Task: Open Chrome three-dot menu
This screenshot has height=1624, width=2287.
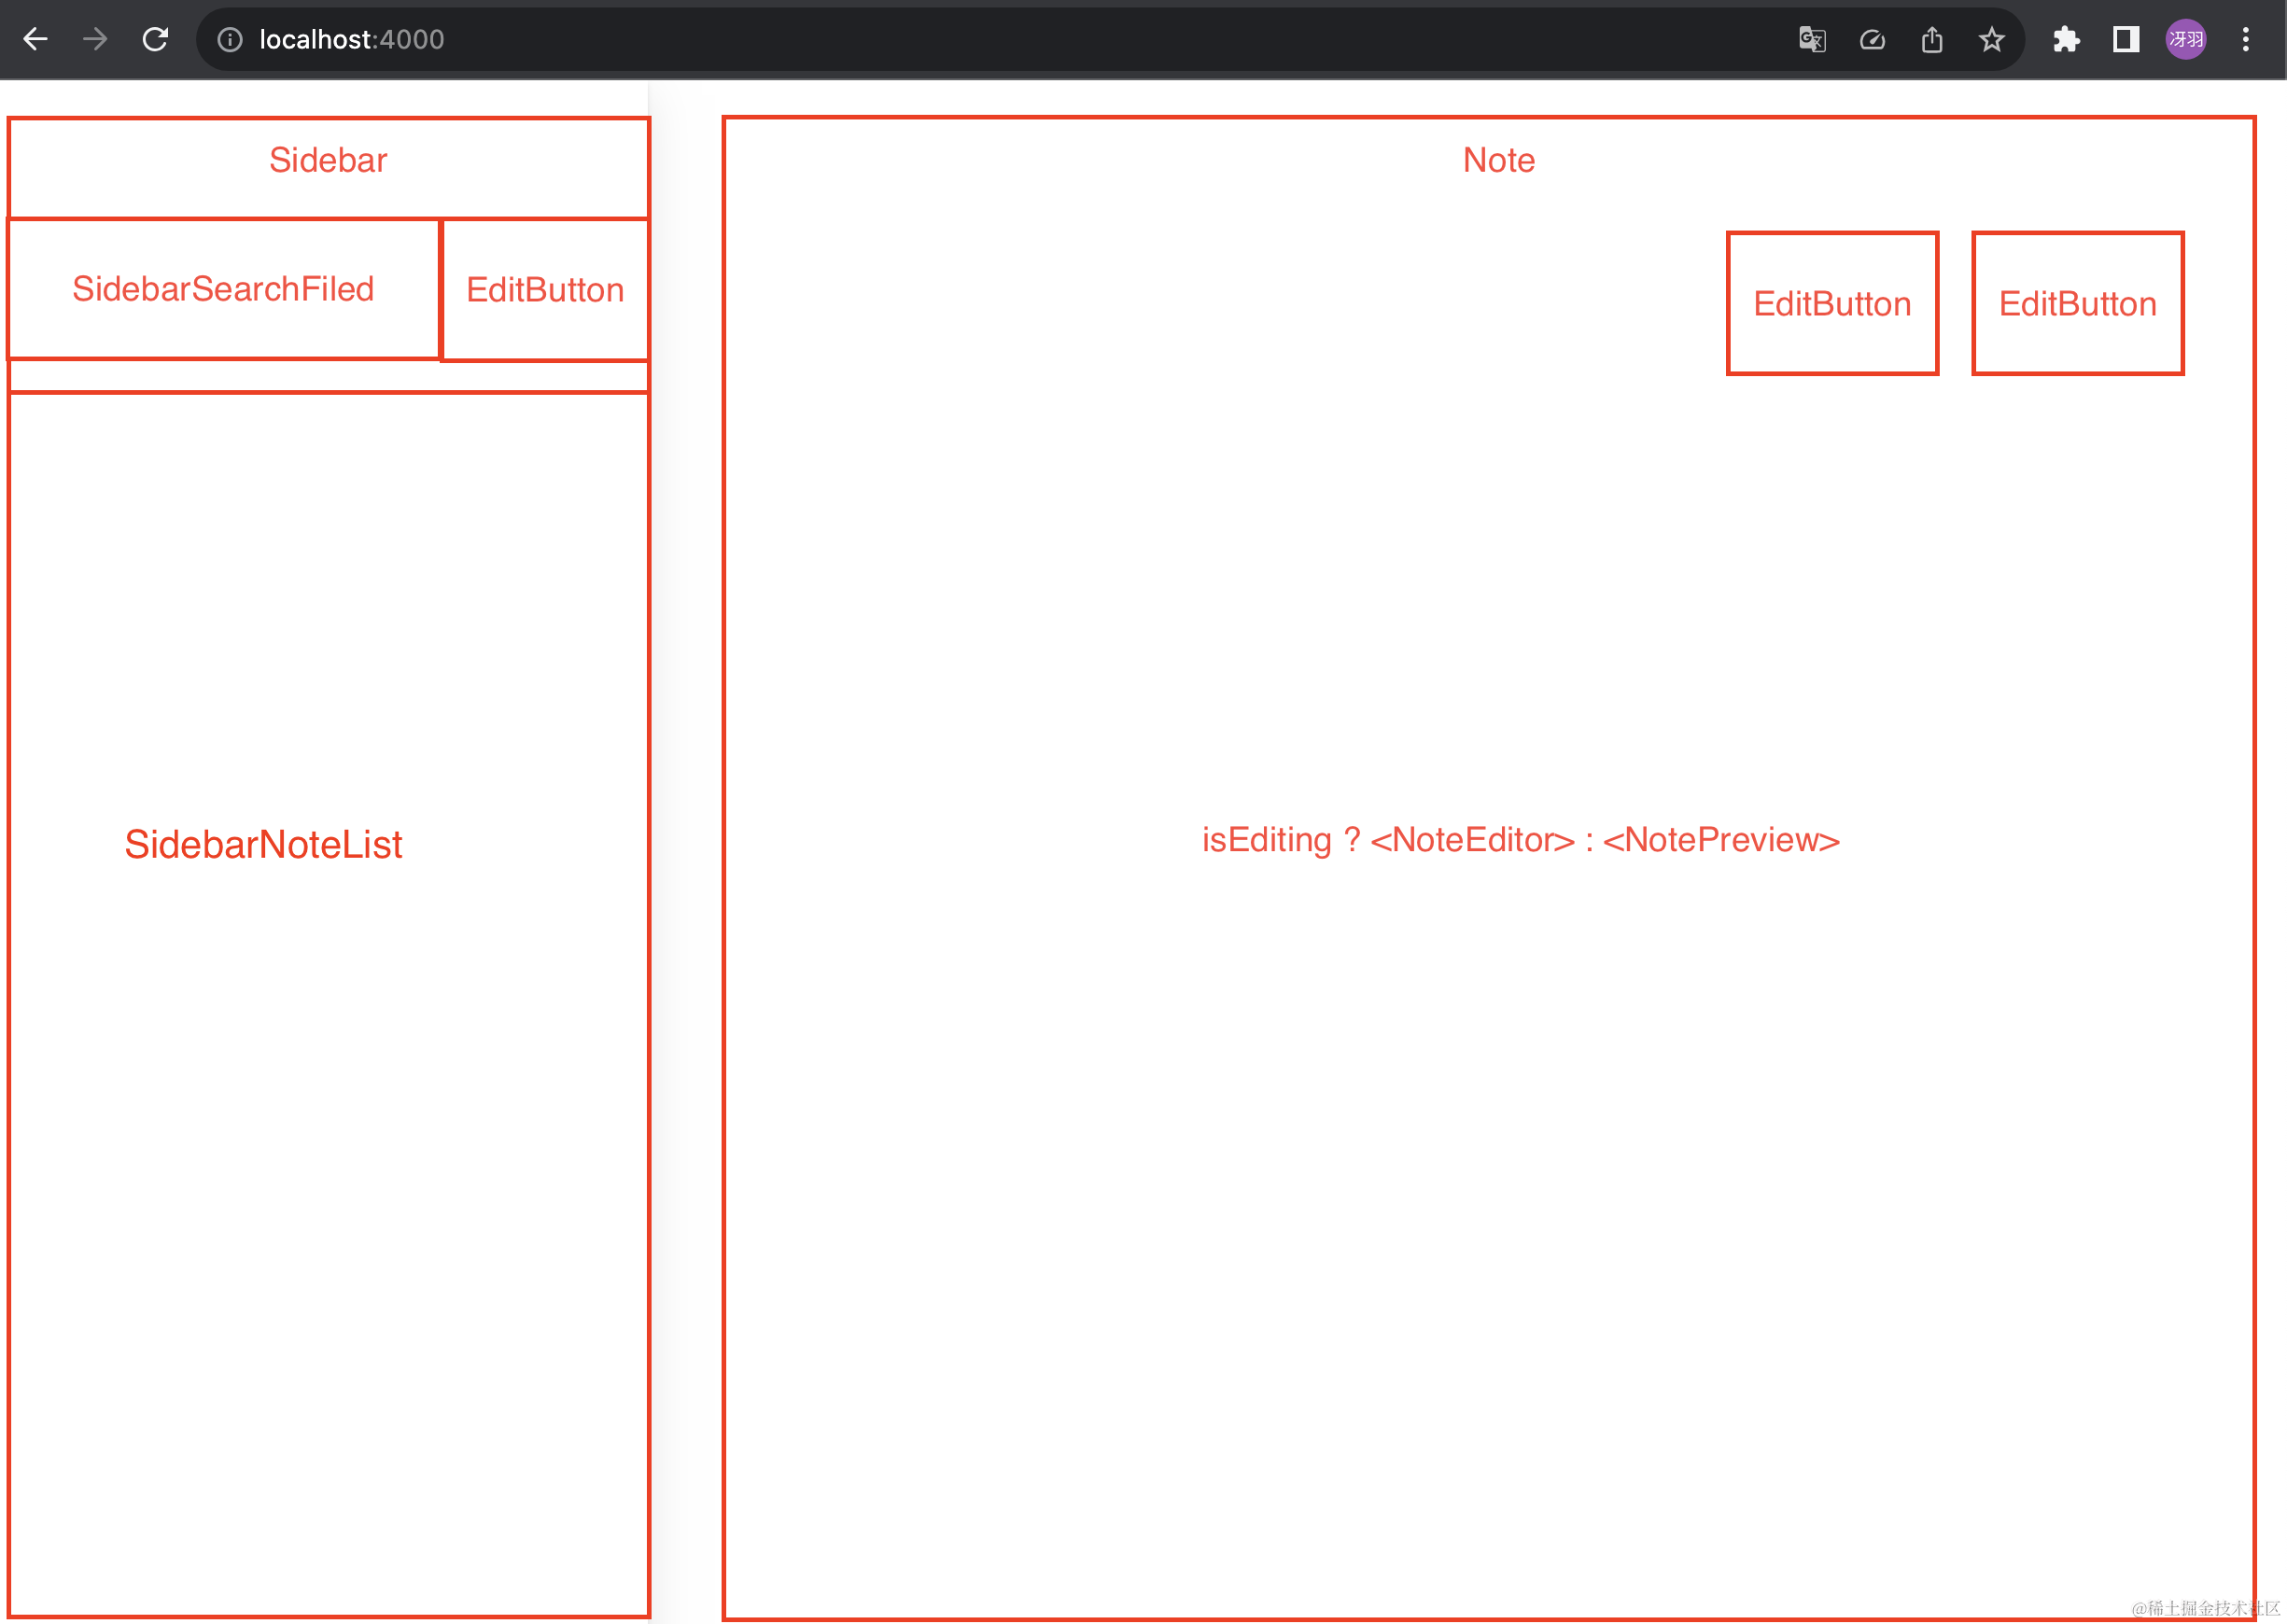Action: click(x=2246, y=39)
